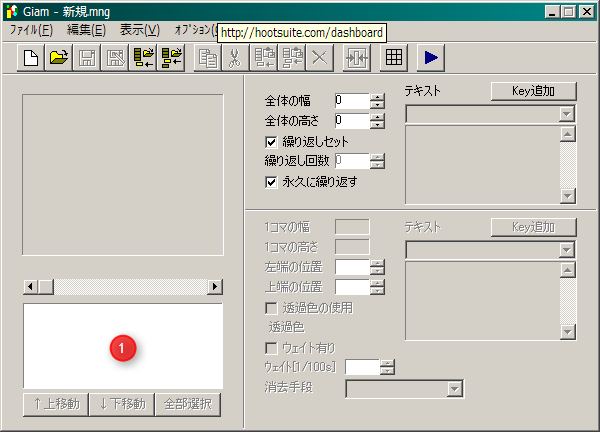This screenshot has width=600, height=432.
Task: Click the preview scrollbar left arrow
Action: (x=31, y=287)
